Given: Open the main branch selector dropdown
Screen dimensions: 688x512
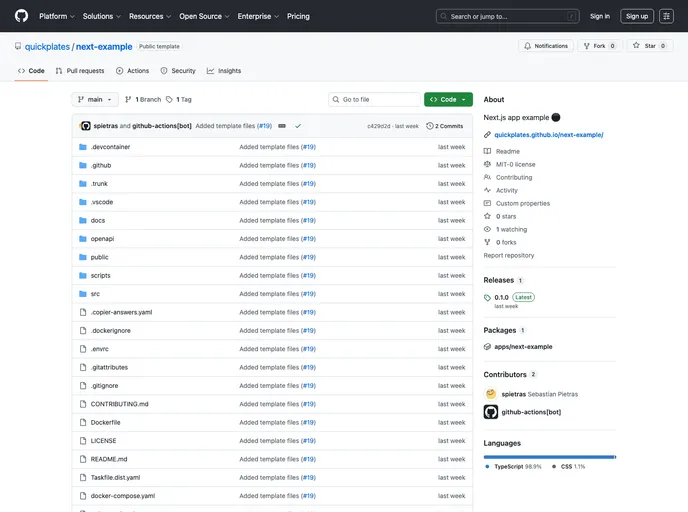Looking at the screenshot, I should point(95,100).
